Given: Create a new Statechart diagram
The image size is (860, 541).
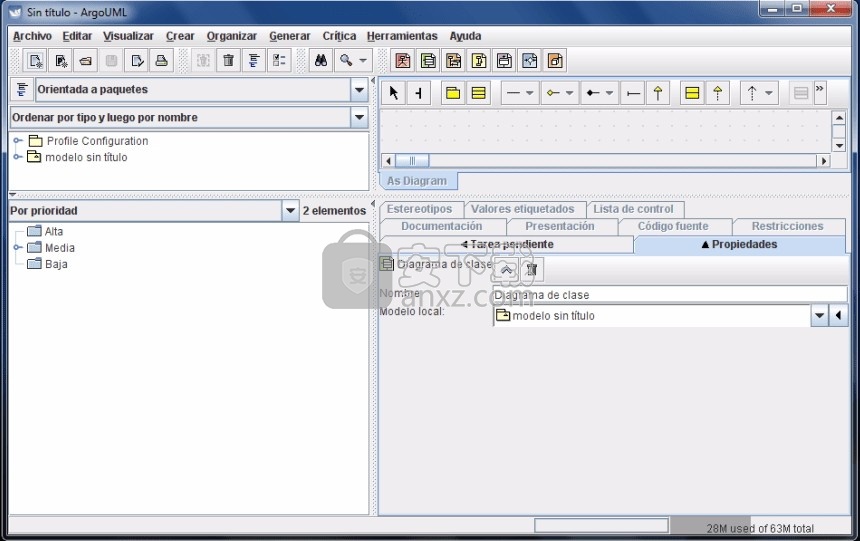Looking at the screenshot, I should pos(504,60).
